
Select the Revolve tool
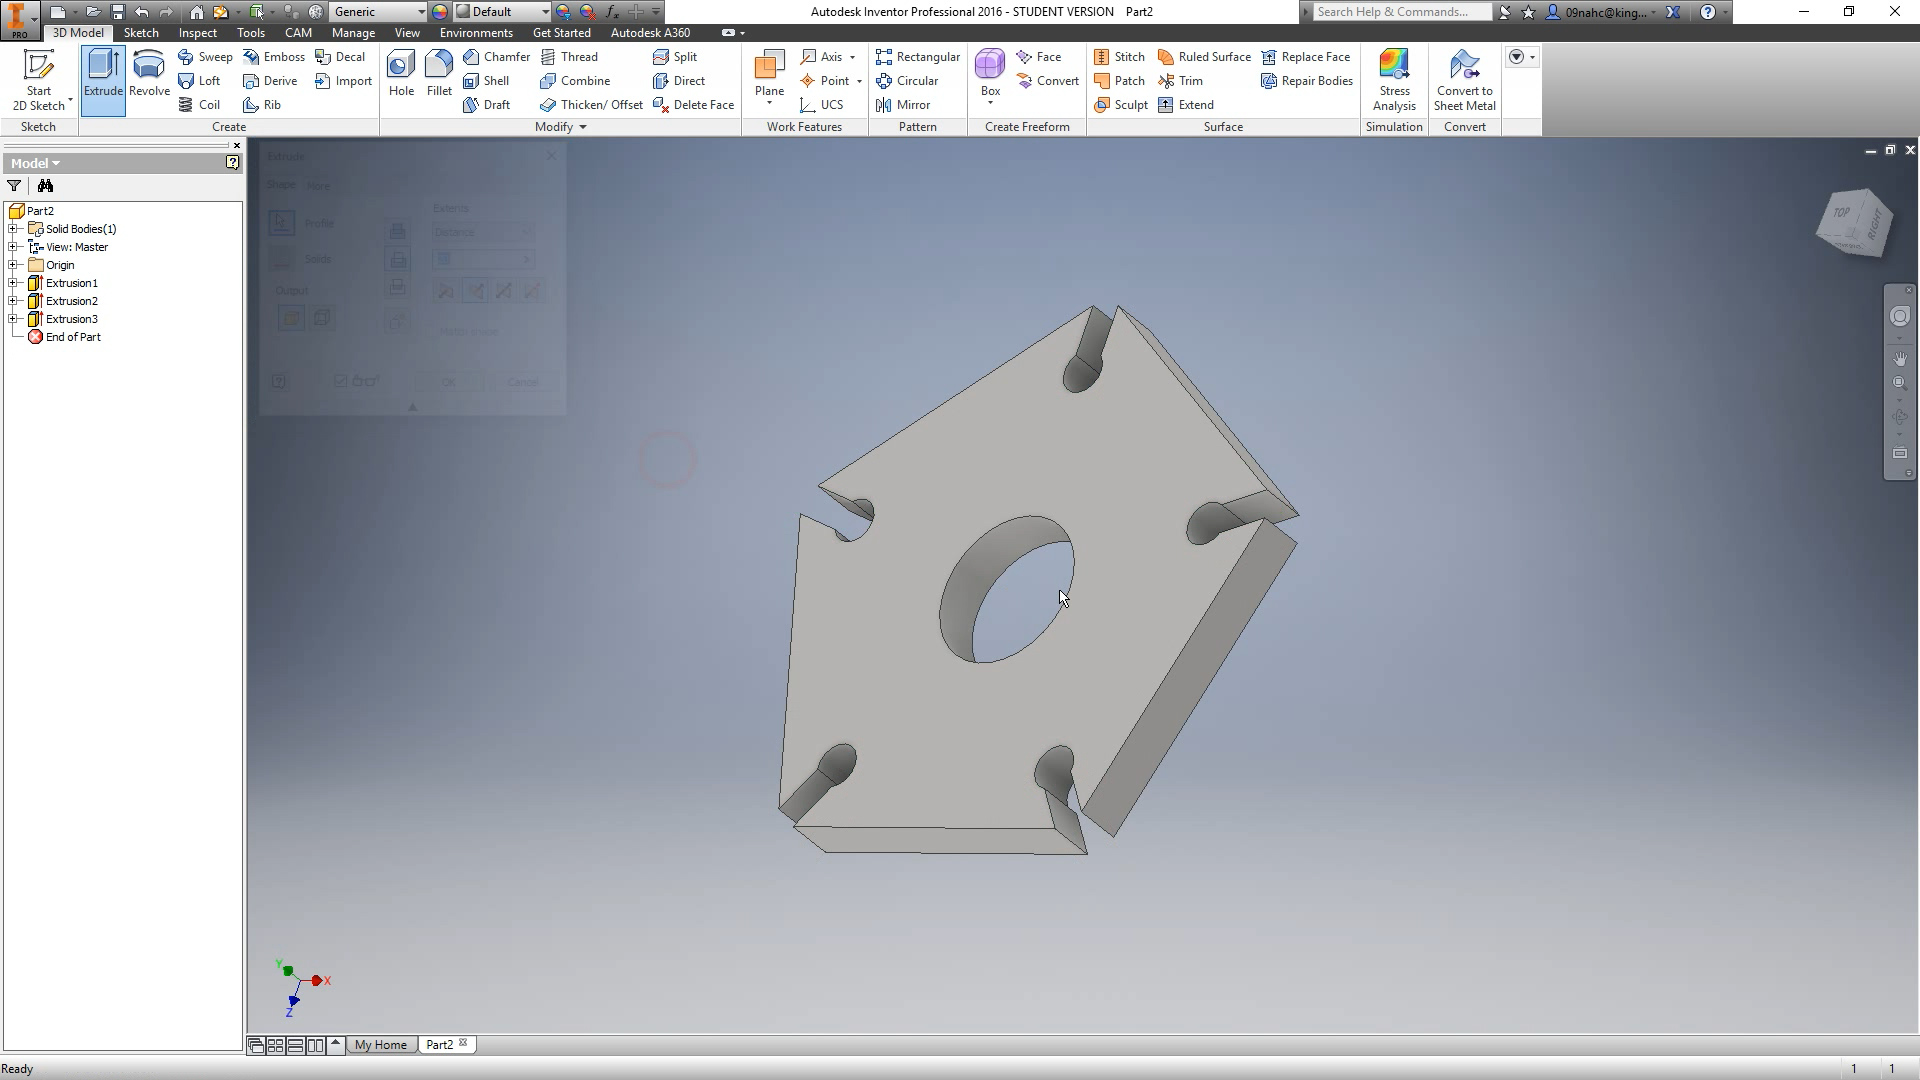(x=149, y=74)
